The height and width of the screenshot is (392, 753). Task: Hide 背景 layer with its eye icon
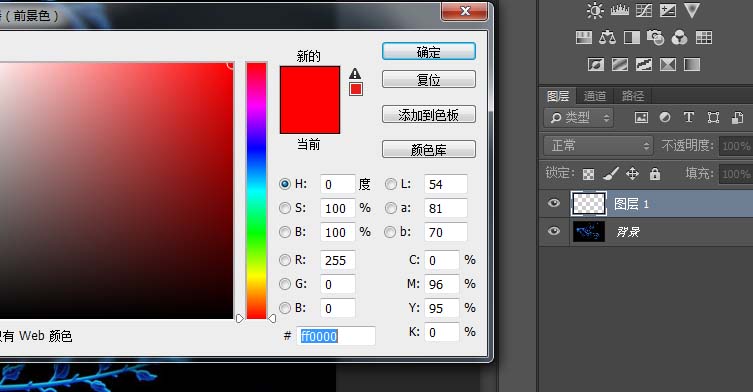pyautogui.click(x=554, y=231)
